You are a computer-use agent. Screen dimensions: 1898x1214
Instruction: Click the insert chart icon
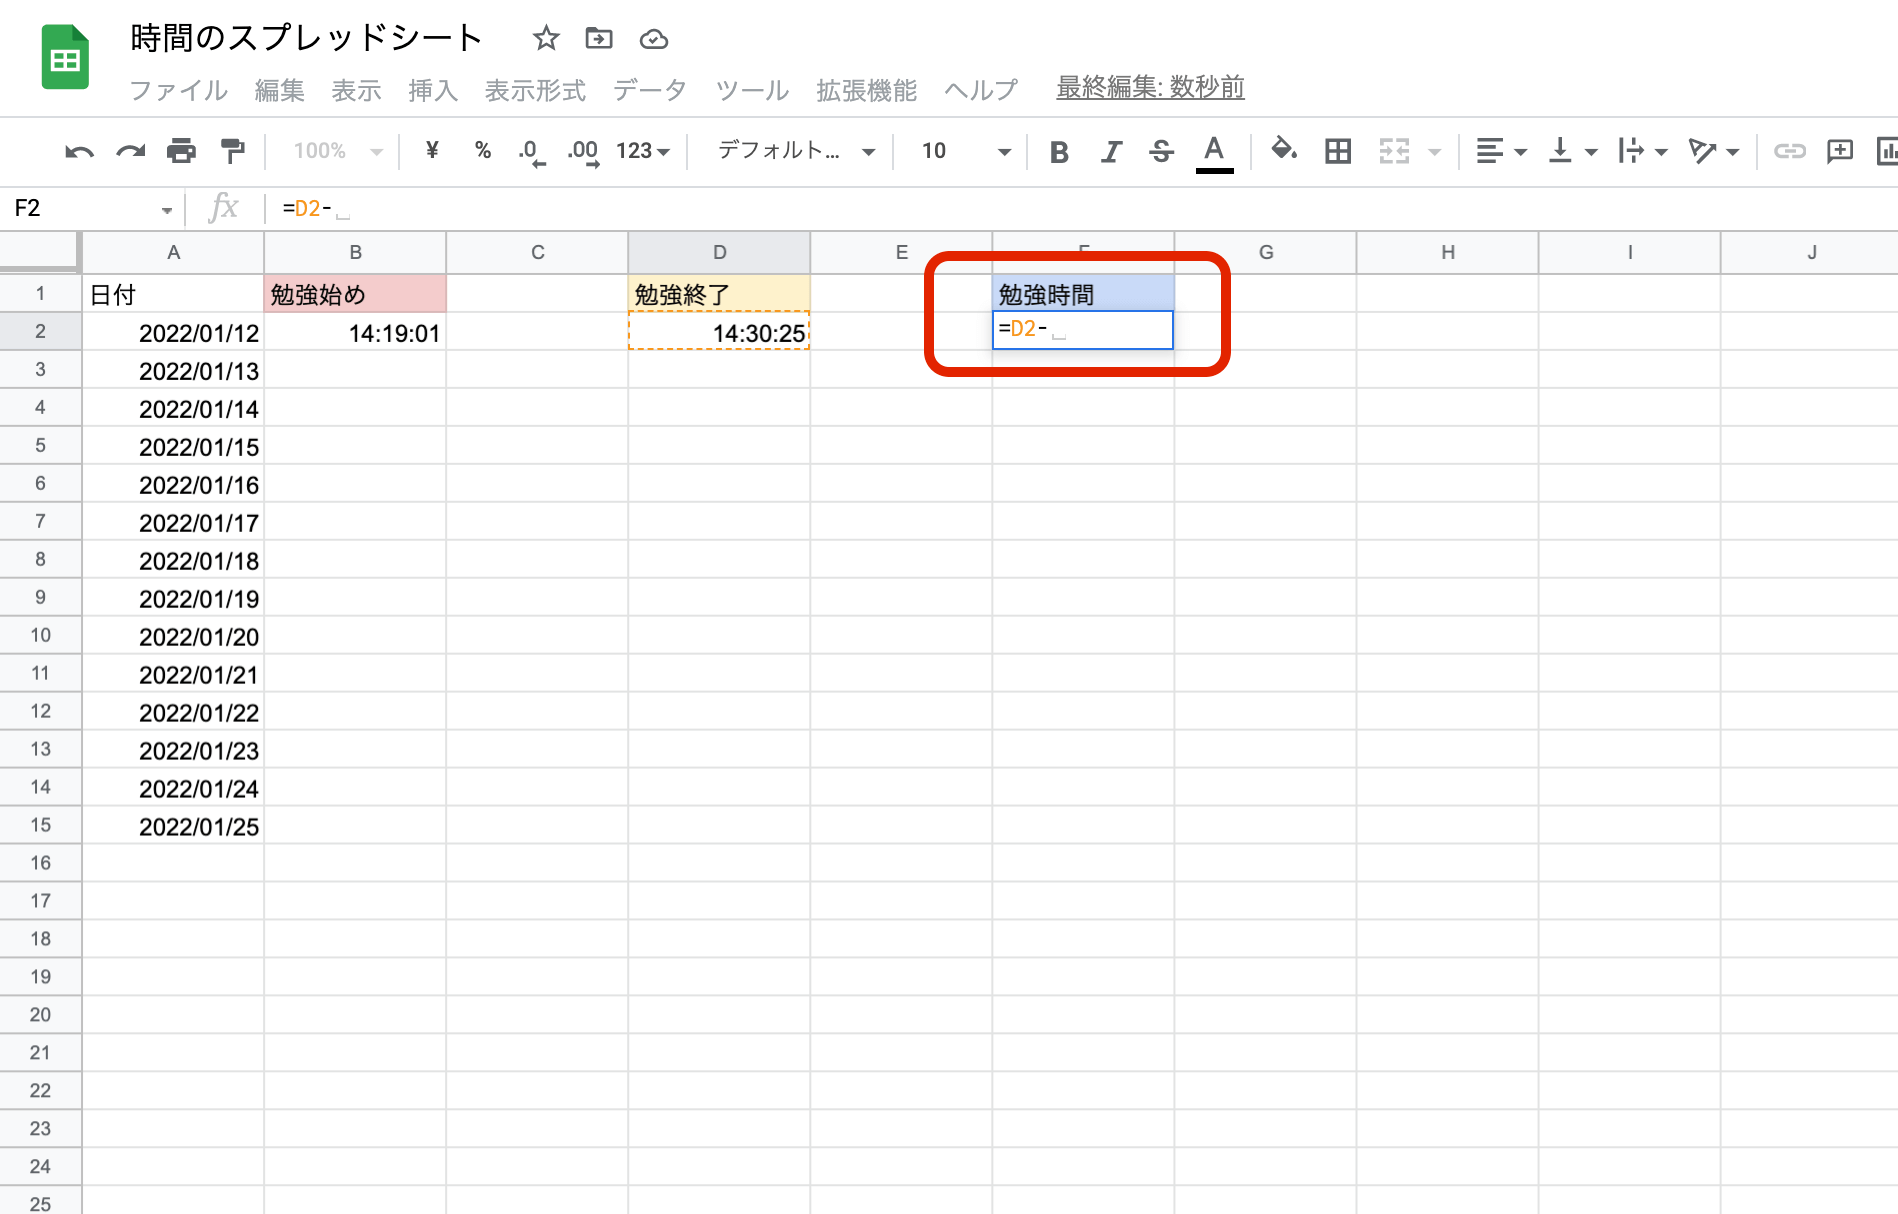pyautogui.click(x=1887, y=151)
